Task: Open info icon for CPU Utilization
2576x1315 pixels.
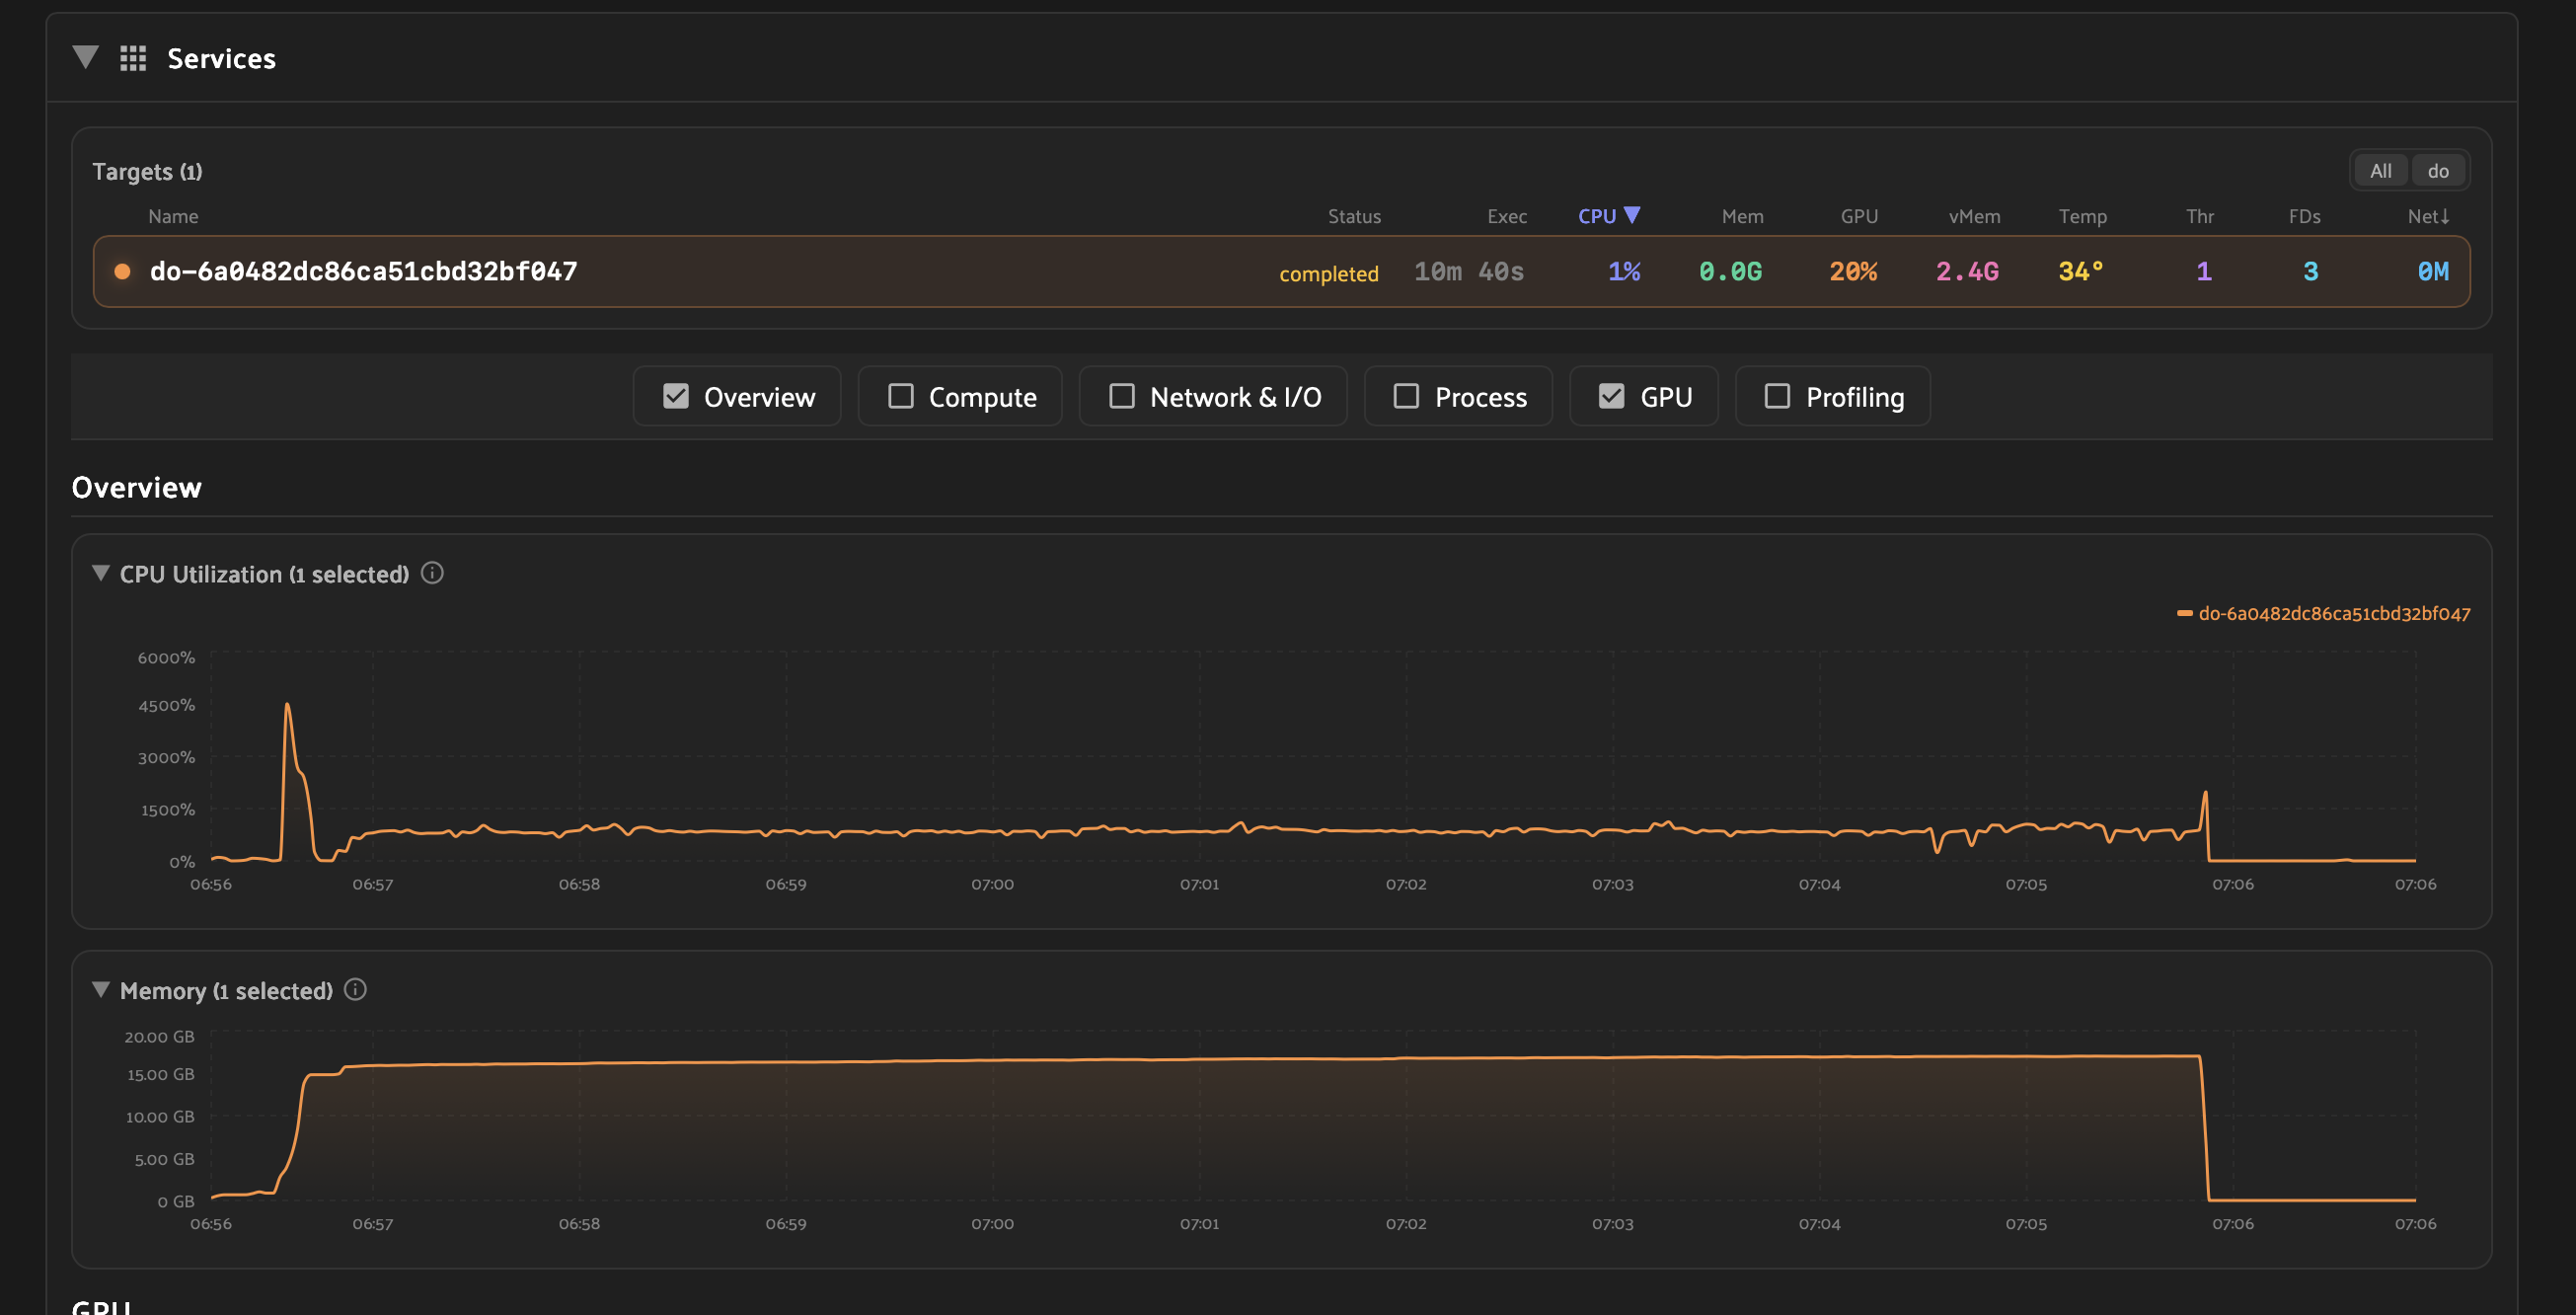Action: (432, 573)
